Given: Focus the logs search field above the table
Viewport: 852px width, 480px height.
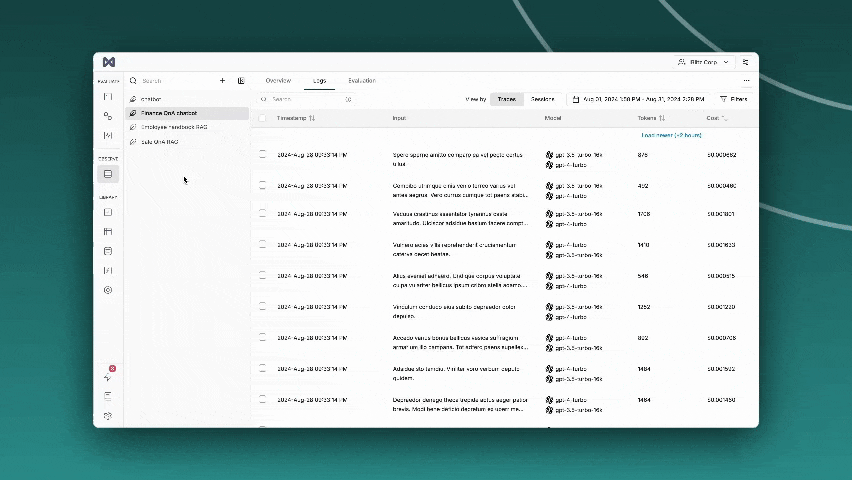Looking at the screenshot, I should click(306, 99).
